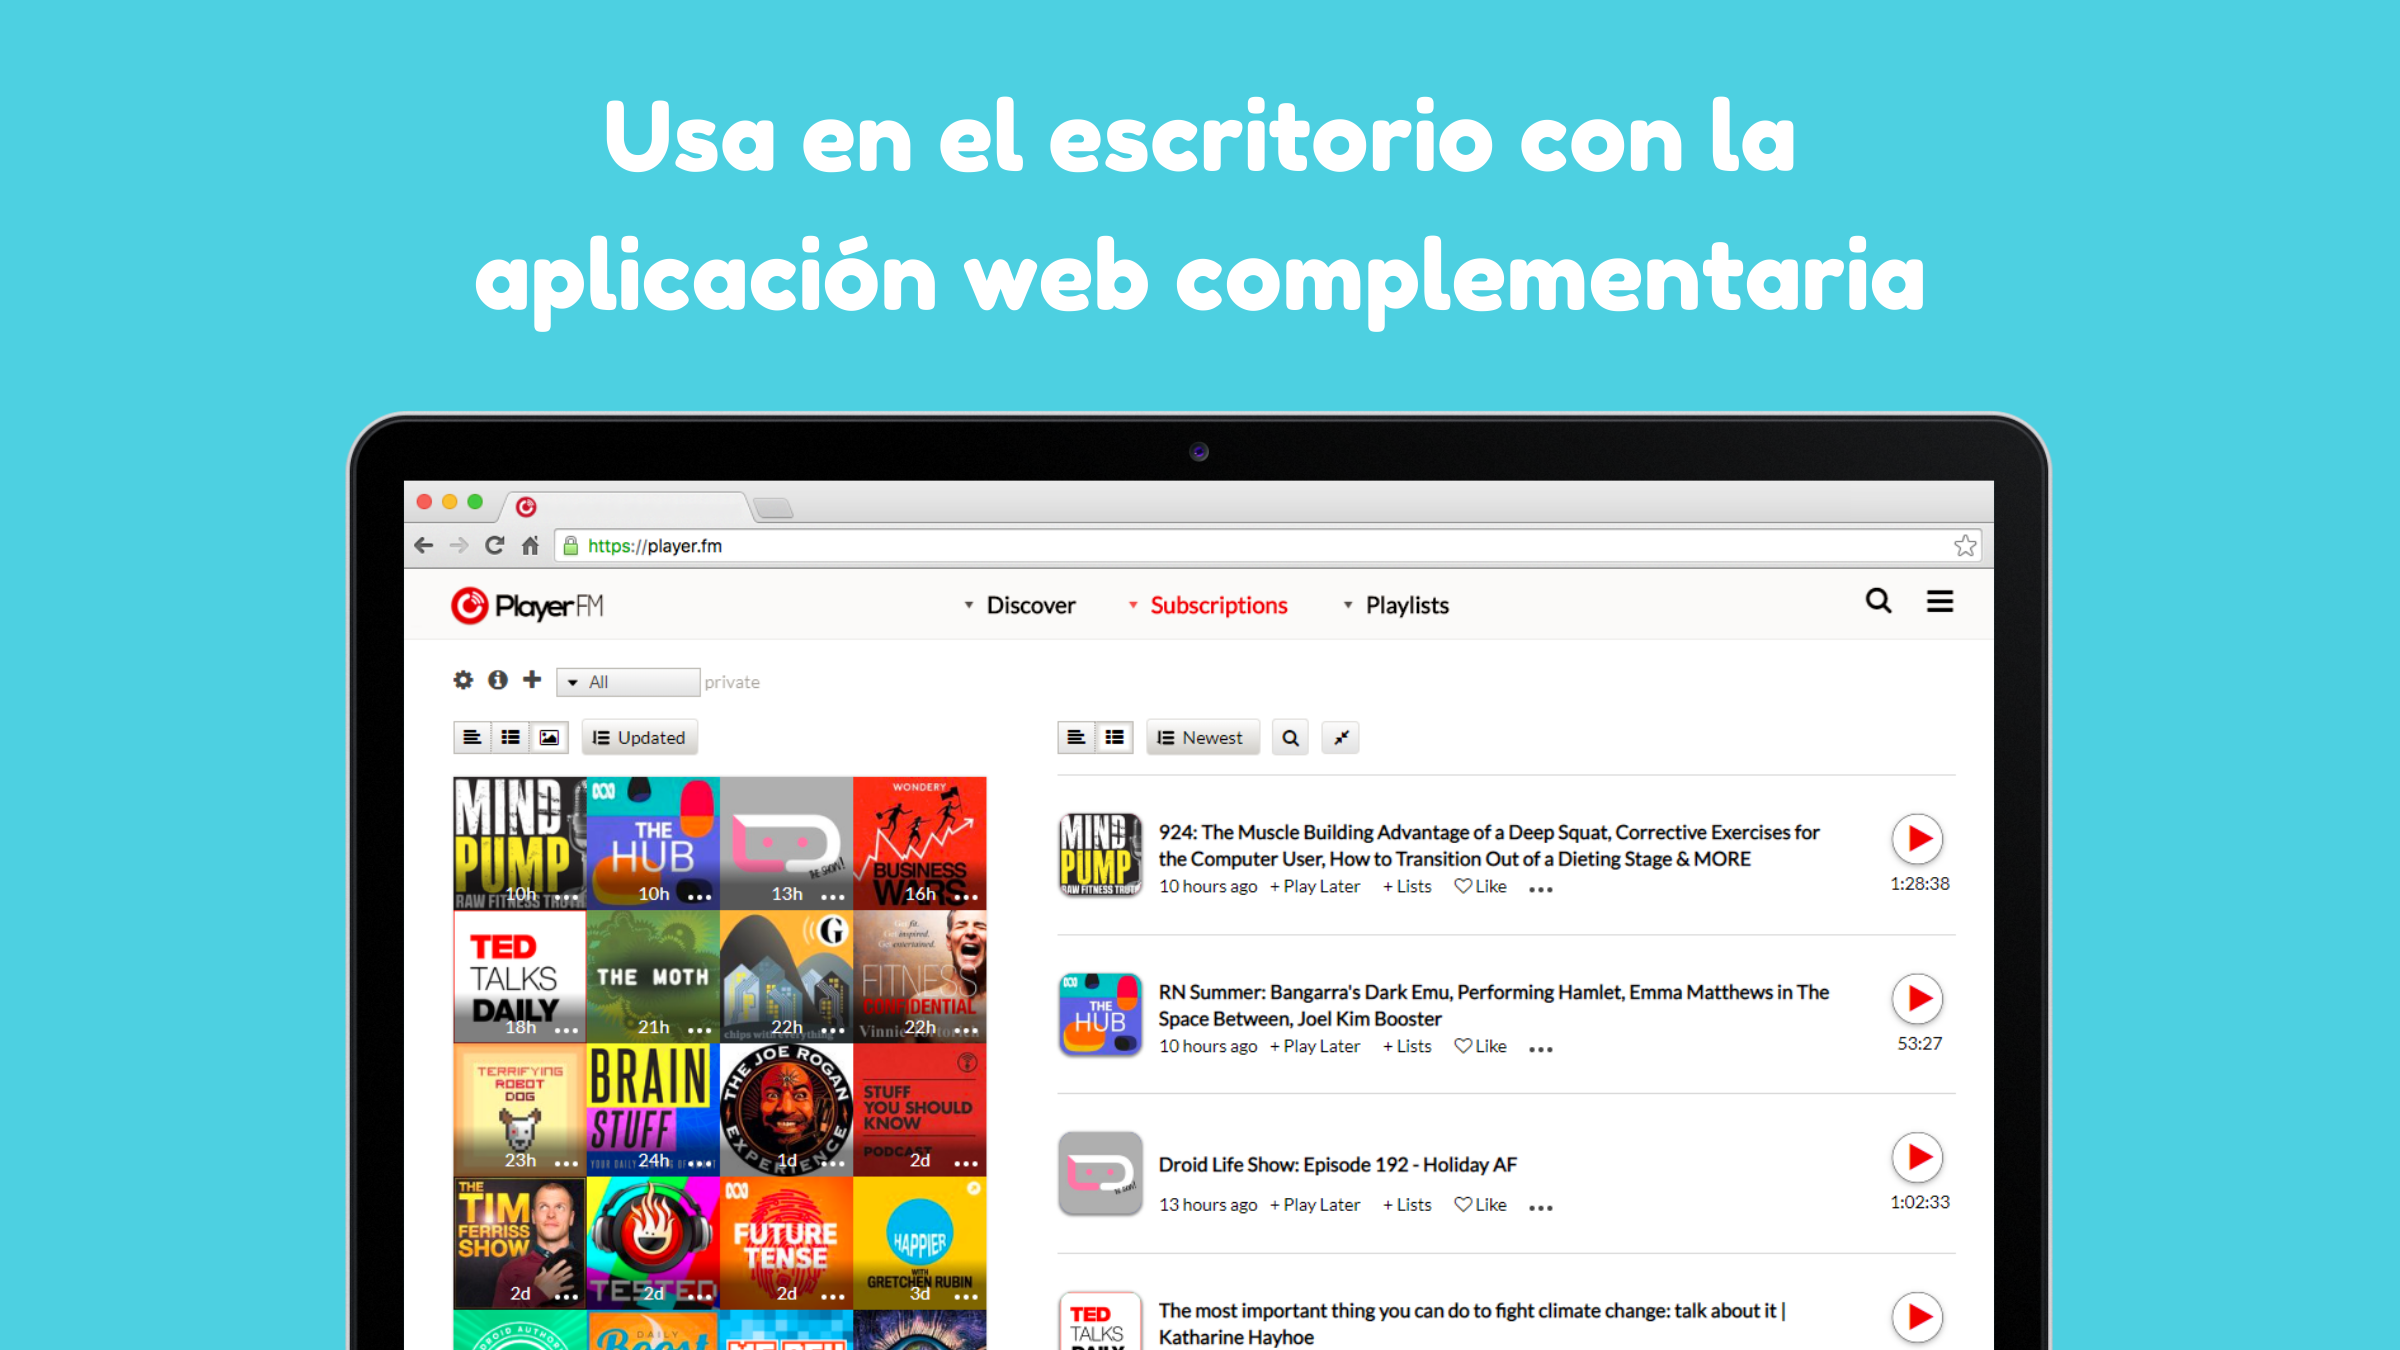Play the RN Summer Hub episode
The height and width of the screenshot is (1350, 2400).
(x=1917, y=999)
